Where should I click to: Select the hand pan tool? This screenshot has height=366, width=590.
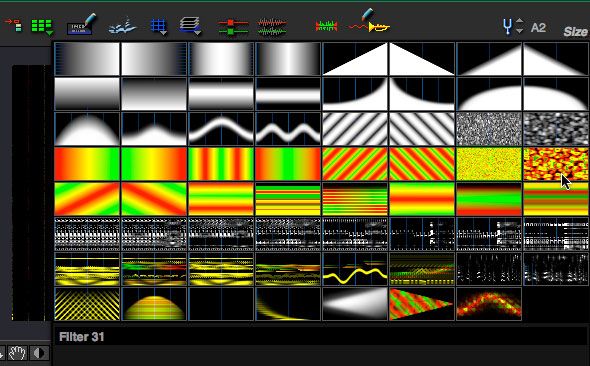[17, 353]
